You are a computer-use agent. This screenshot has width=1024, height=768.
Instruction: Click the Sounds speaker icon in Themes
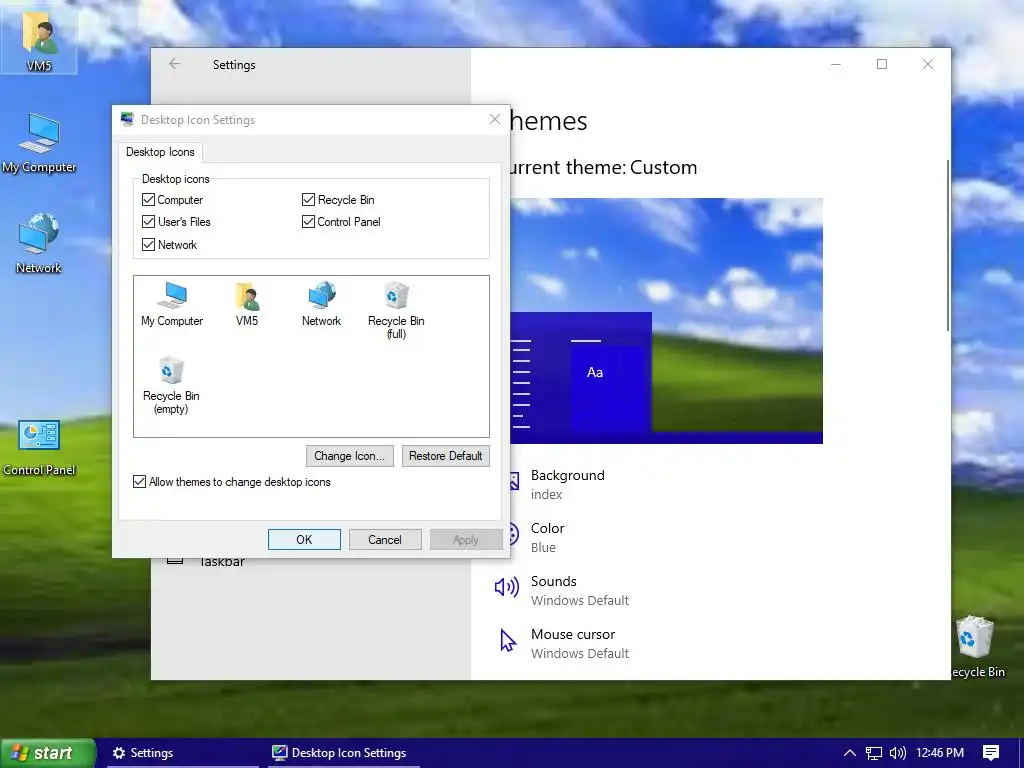tap(507, 587)
